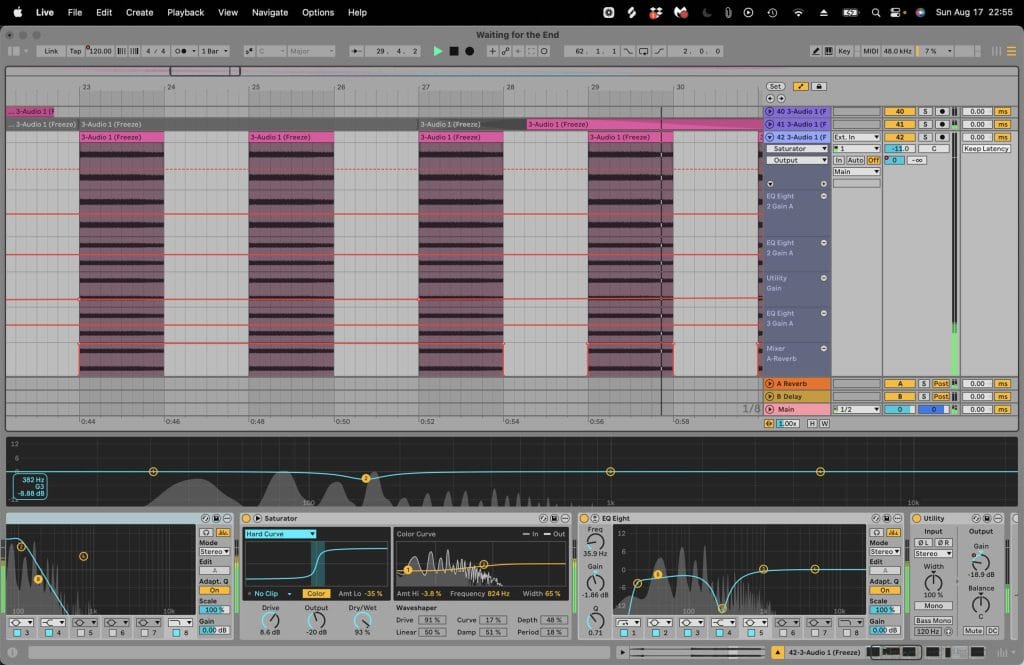Viewport: 1024px width, 665px height.
Task: Open the Create menu
Action: (139, 12)
